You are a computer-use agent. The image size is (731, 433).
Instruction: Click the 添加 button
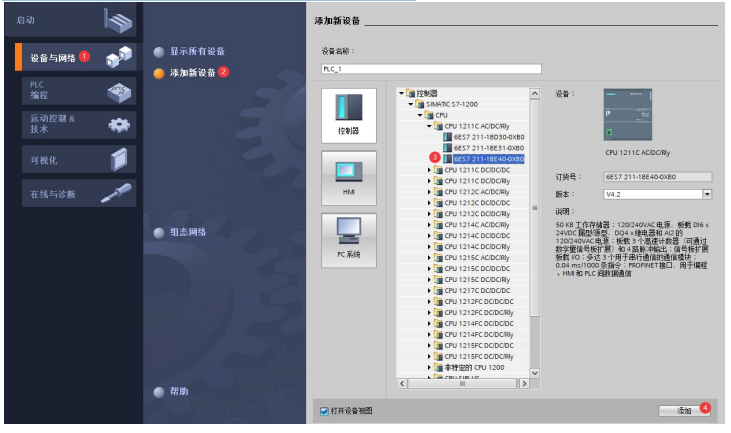coord(684,411)
